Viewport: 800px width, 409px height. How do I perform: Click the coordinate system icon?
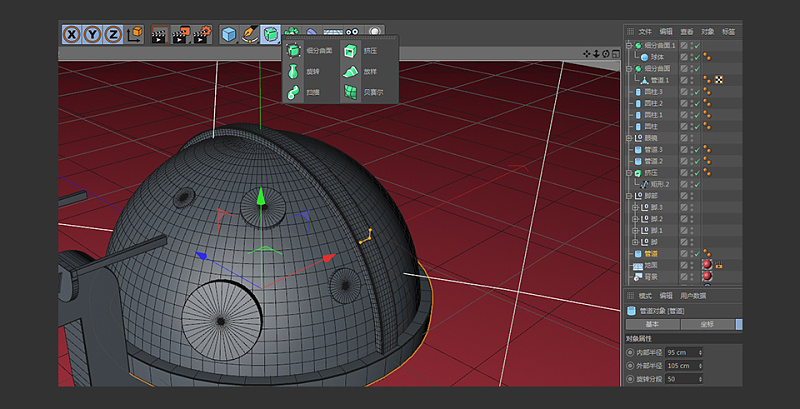tap(134, 34)
